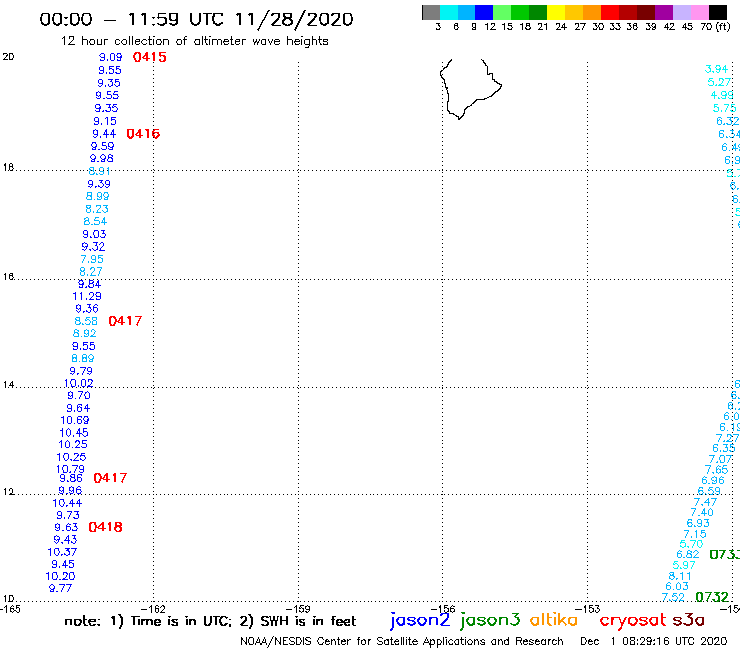Select the cyan 6 ft legend swatch
The image size is (740, 650).
coord(449,12)
